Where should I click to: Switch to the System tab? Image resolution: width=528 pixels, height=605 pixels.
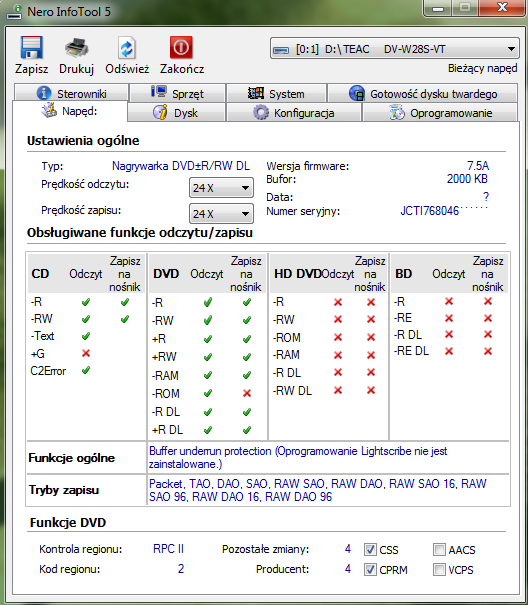point(276,93)
